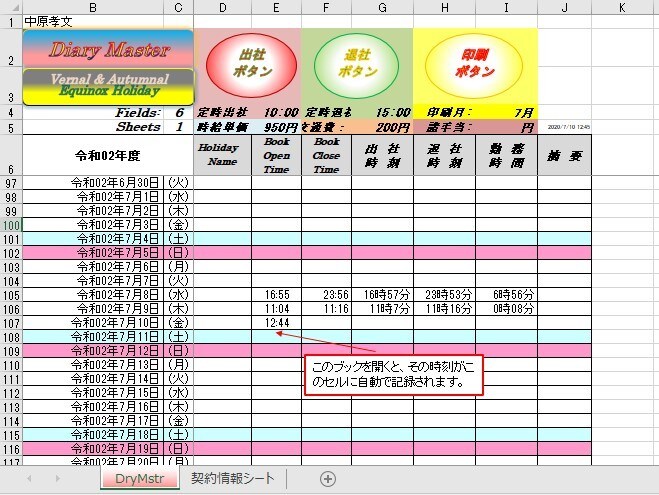Add a new sheet with plus icon

327,479
